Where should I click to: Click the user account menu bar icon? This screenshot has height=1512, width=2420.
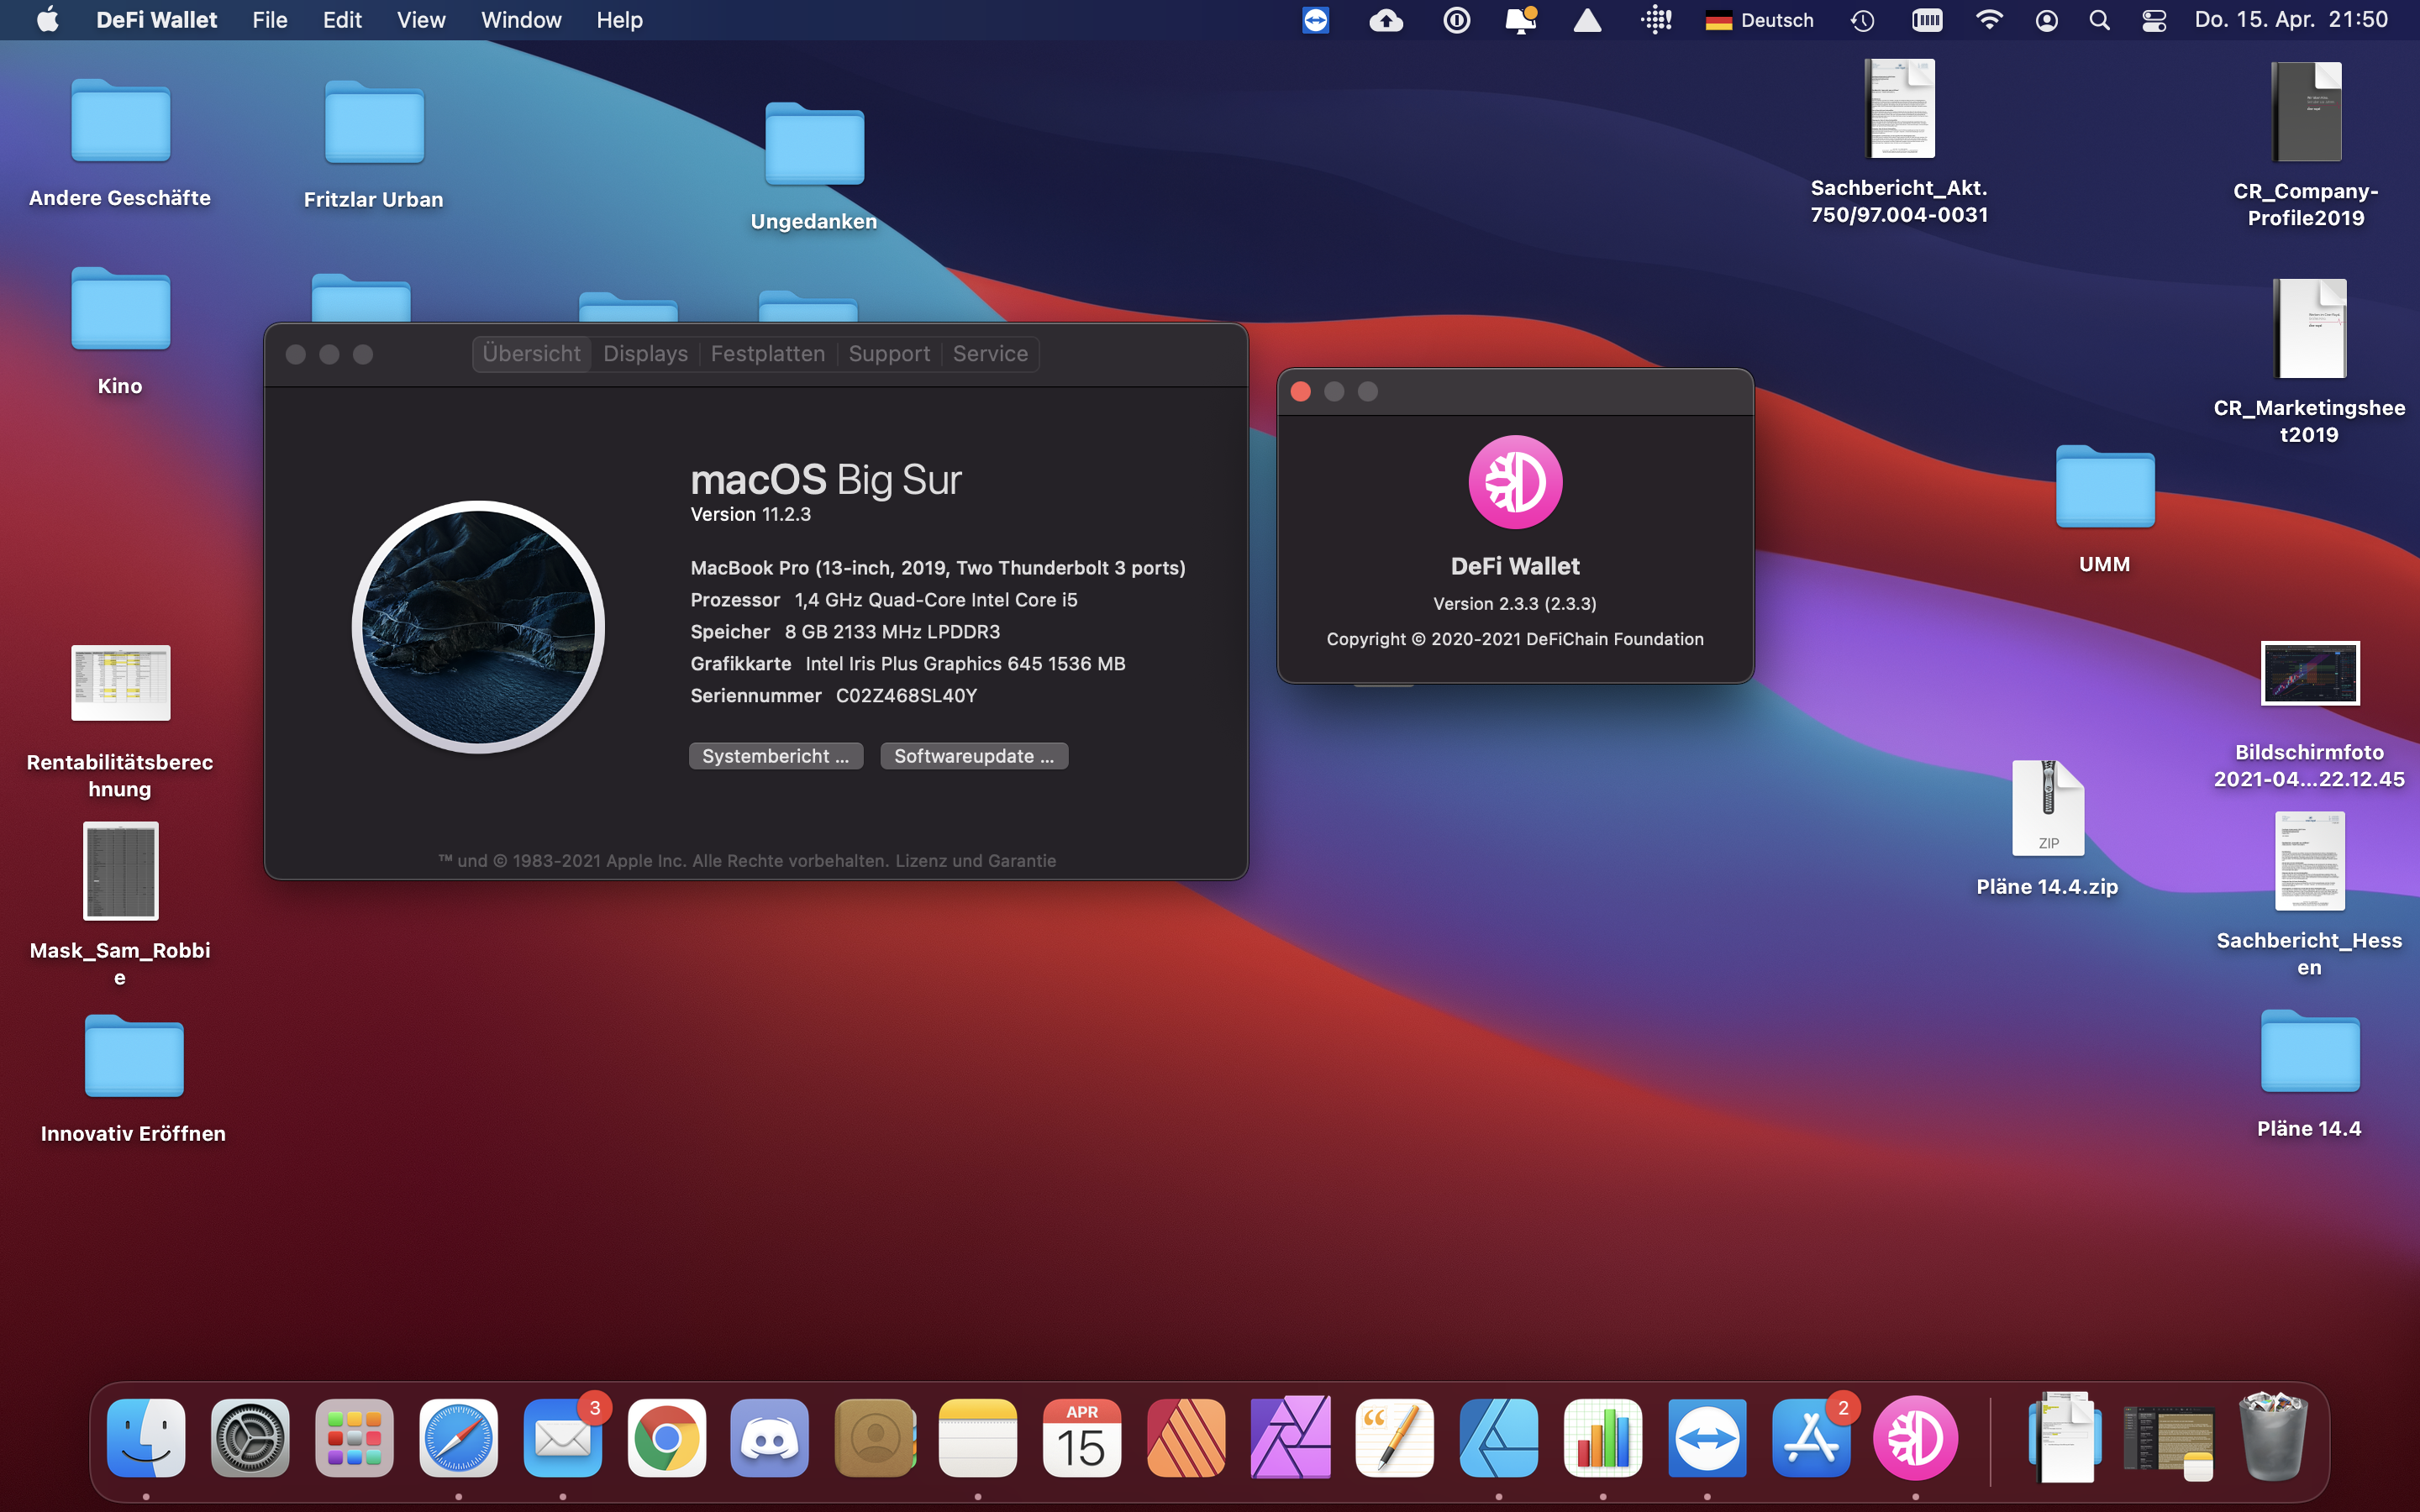point(2047,20)
